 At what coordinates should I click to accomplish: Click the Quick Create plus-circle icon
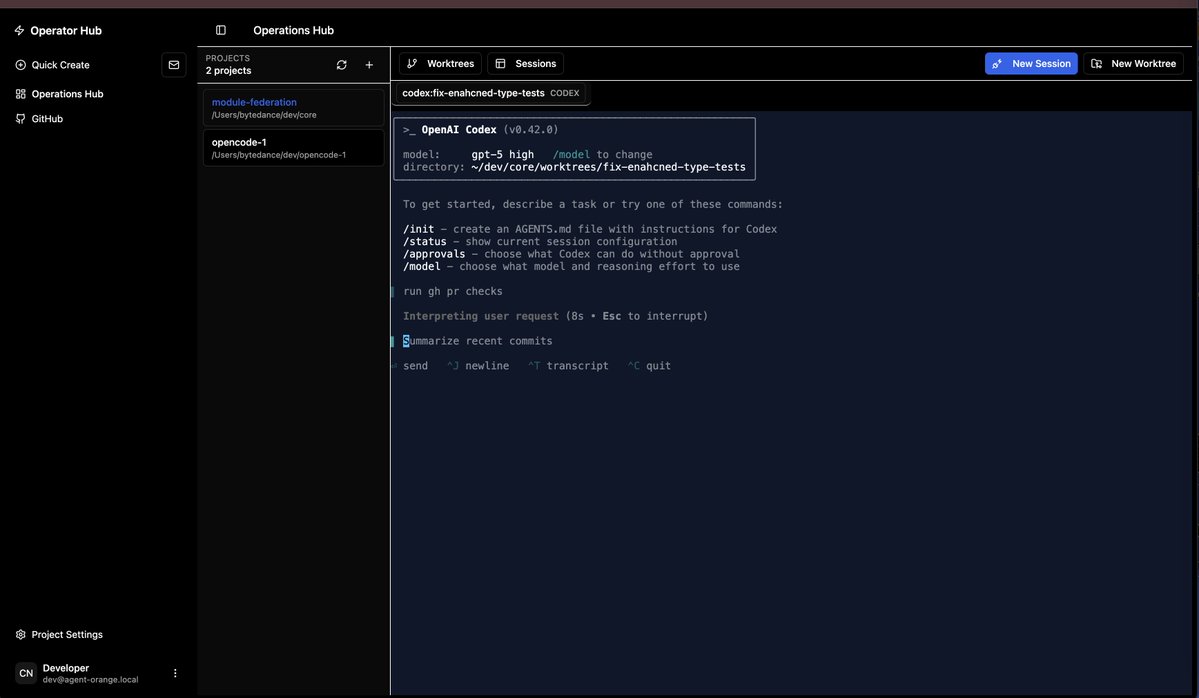click(21, 65)
